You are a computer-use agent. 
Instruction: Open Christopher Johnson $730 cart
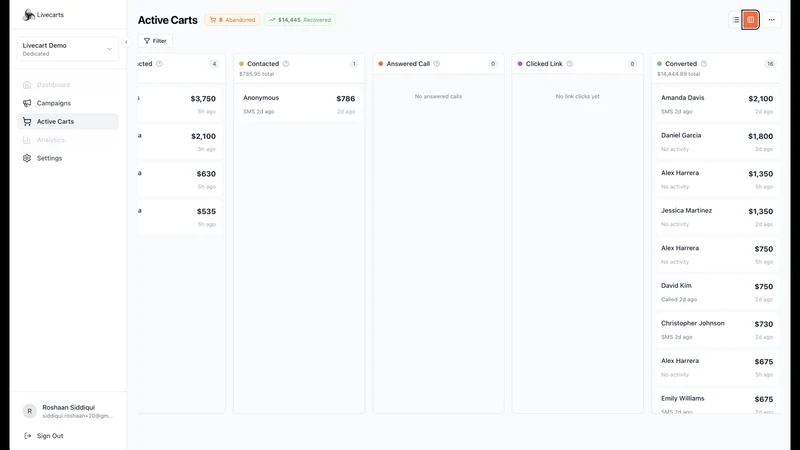[x=717, y=330]
